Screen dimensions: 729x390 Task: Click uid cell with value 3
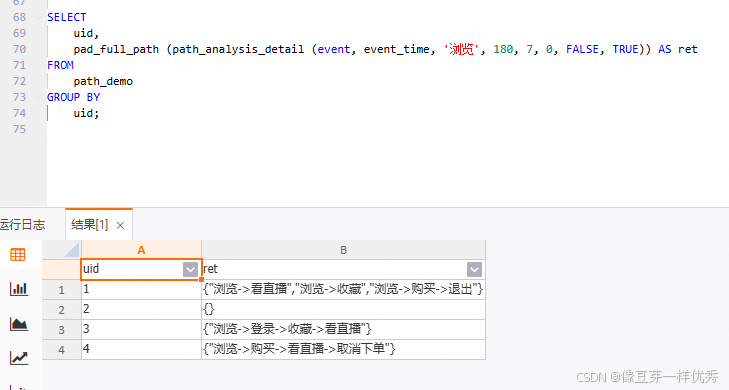point(141,330)
